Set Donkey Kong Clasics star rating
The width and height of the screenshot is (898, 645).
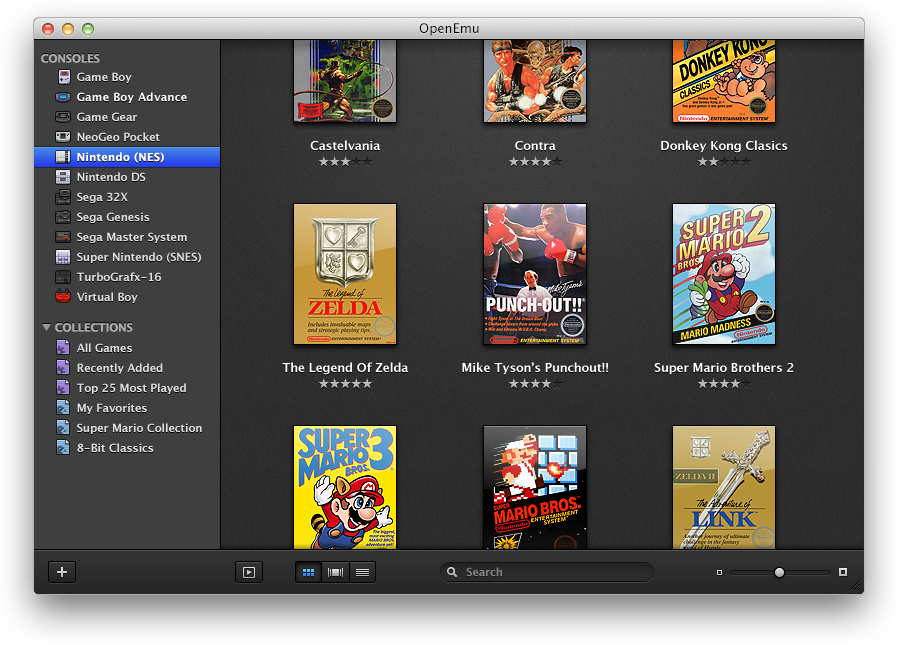click(x=724, y=162)
